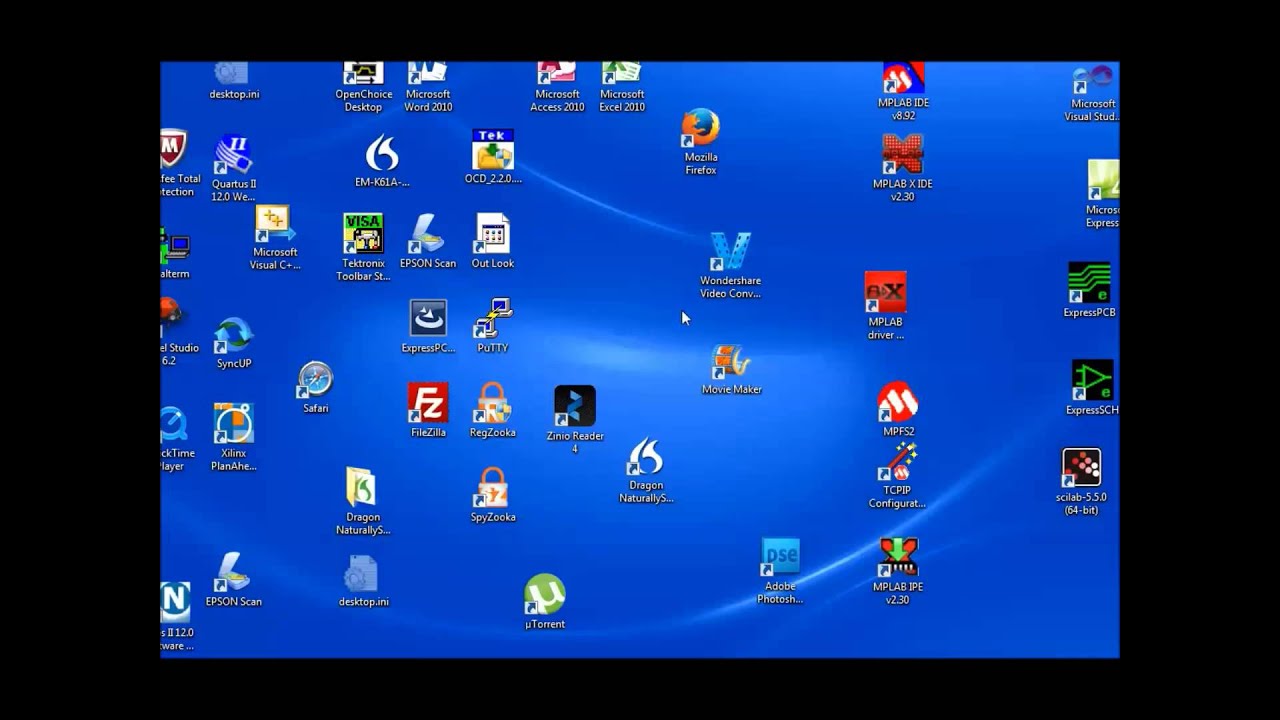Viewport: 1280px width, 720px height.
Task: Select the Tek OCD_2.2.0... folder icon
Action: pyautogui.click(x=493, y=156)
